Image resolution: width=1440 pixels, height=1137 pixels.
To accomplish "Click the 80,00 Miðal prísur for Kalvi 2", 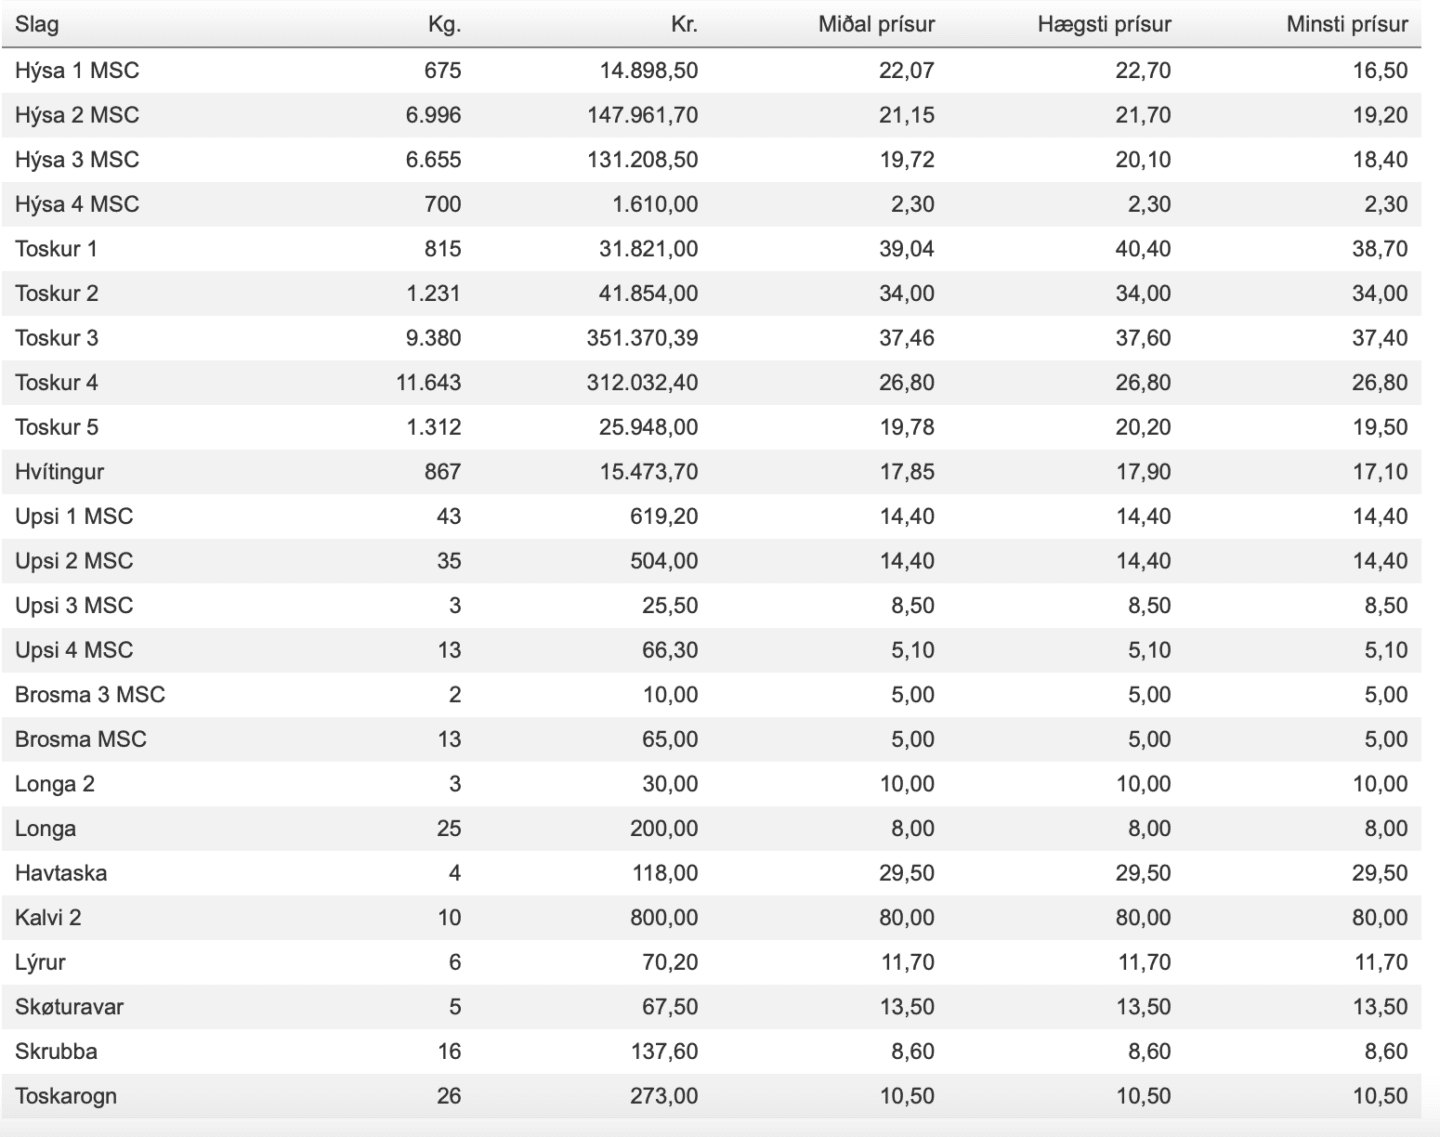I will coord(907,918).
